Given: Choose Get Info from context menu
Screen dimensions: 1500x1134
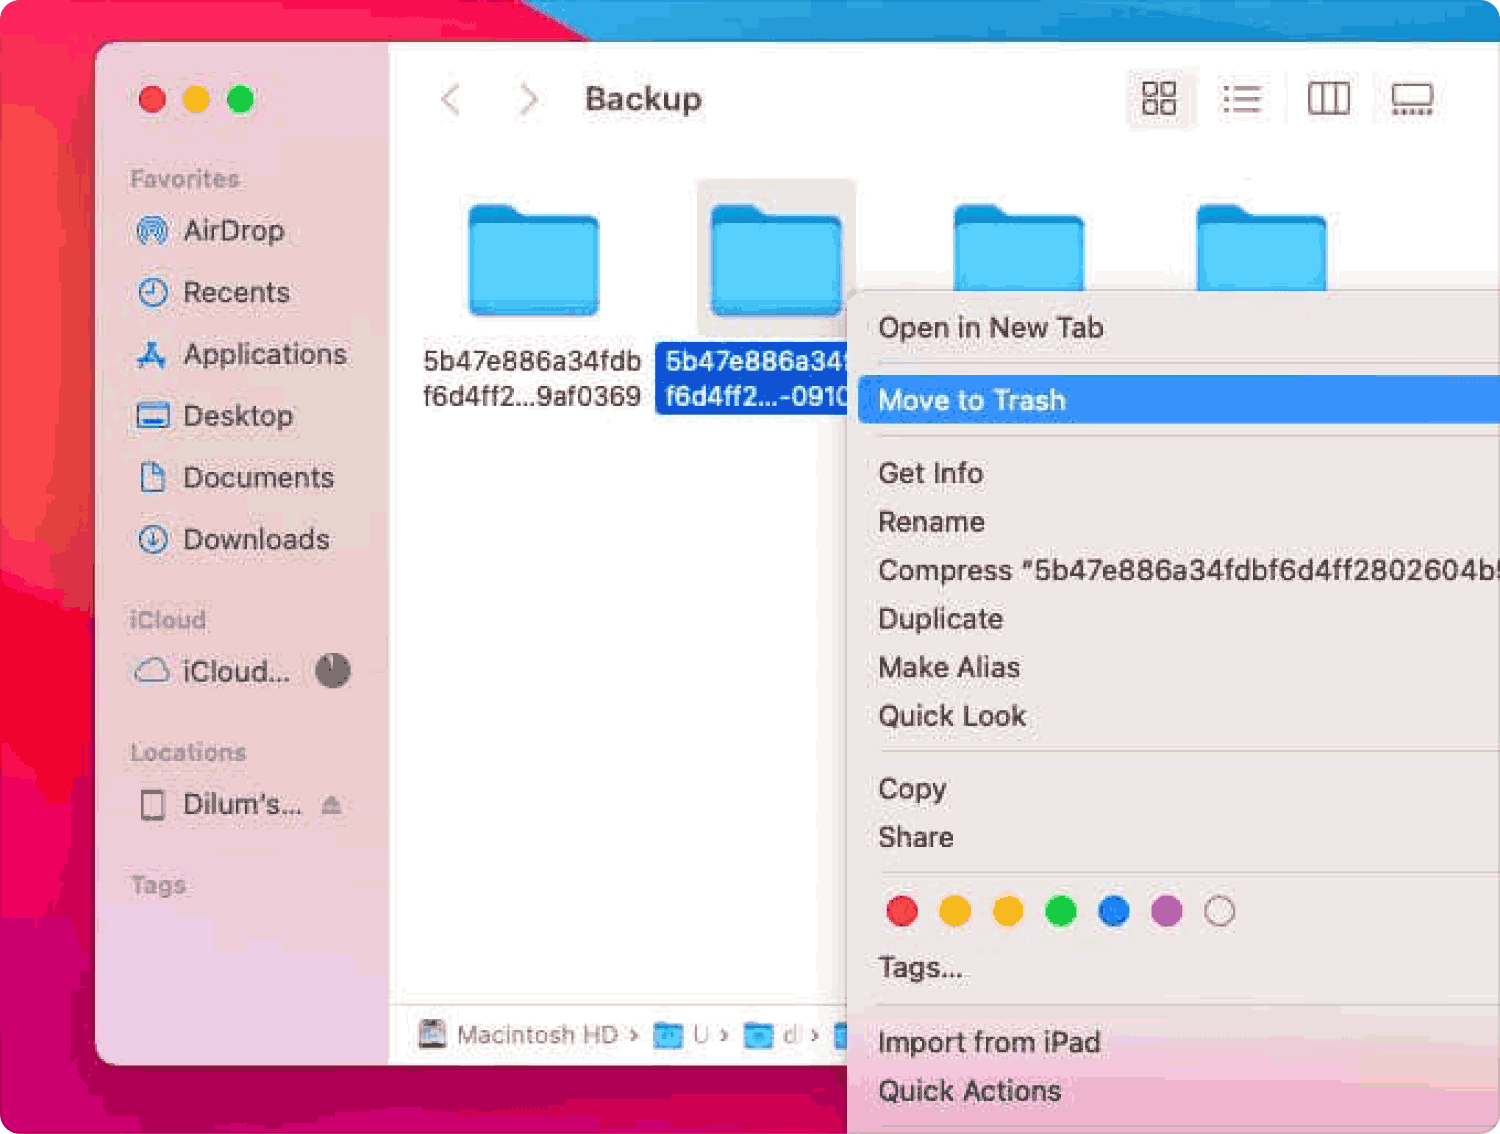Looking at the screenshot, I should 930,473.
